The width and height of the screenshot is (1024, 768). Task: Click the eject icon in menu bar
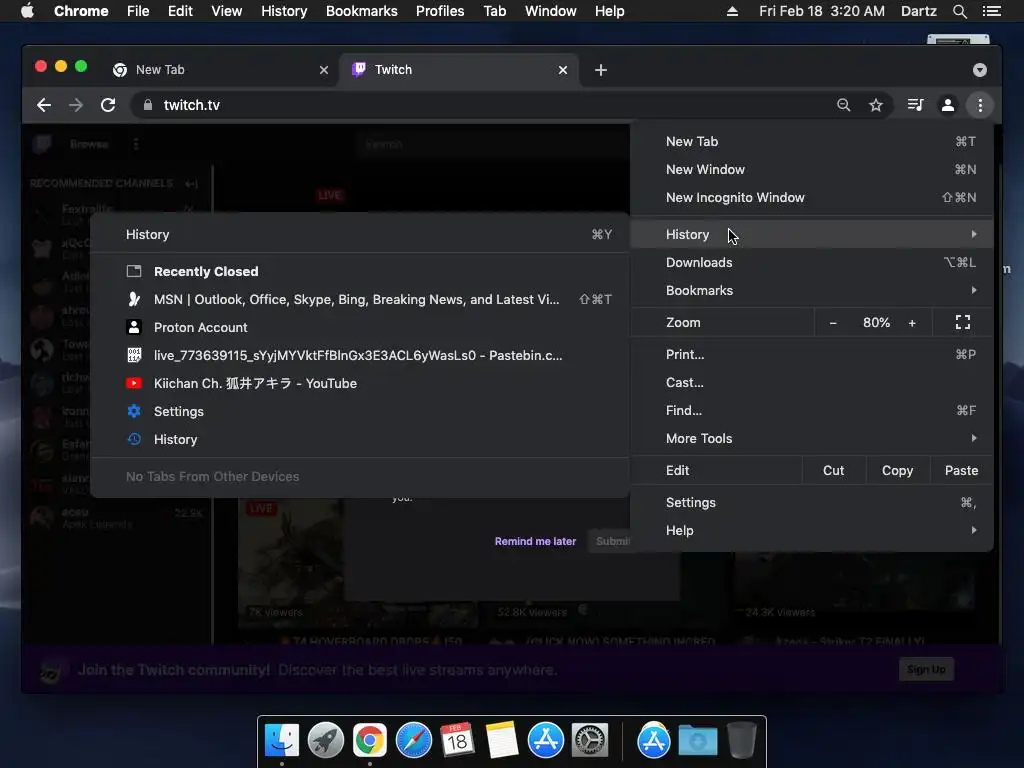click(x=732, y=11)
